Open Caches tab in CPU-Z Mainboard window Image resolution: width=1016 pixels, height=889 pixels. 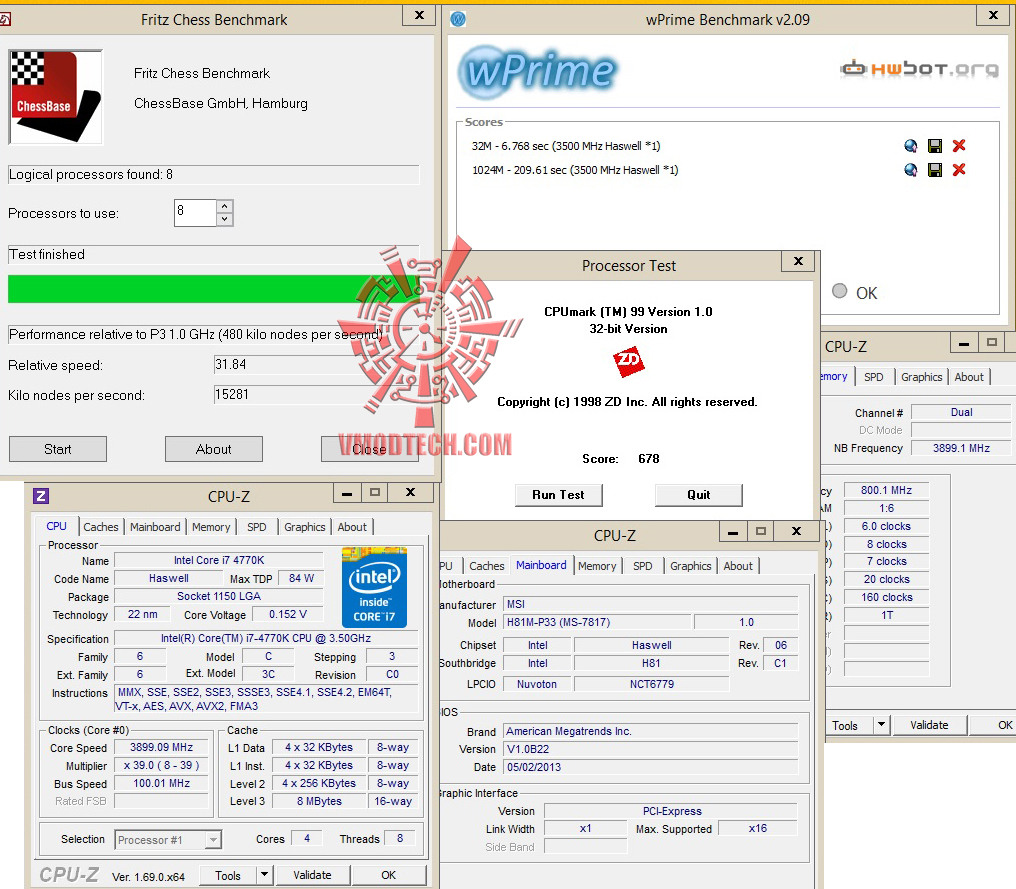click(487, 566)
